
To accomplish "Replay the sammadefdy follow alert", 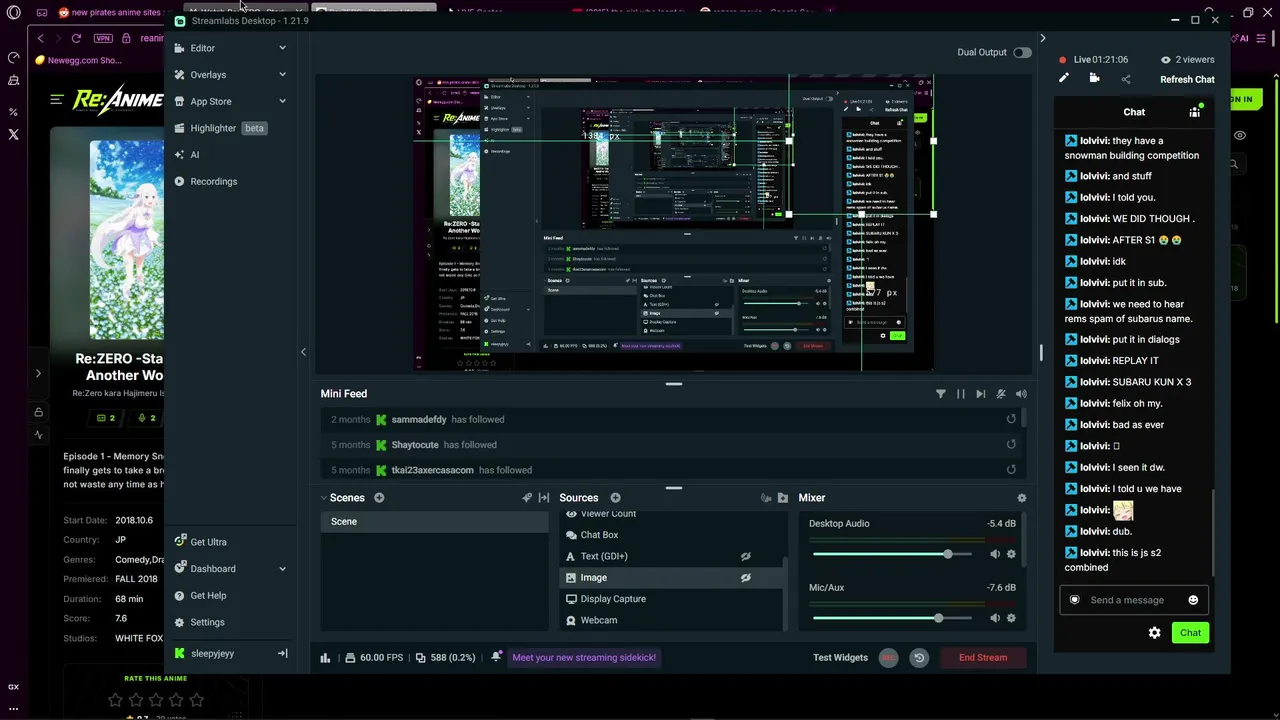I will click(1011, 420).
